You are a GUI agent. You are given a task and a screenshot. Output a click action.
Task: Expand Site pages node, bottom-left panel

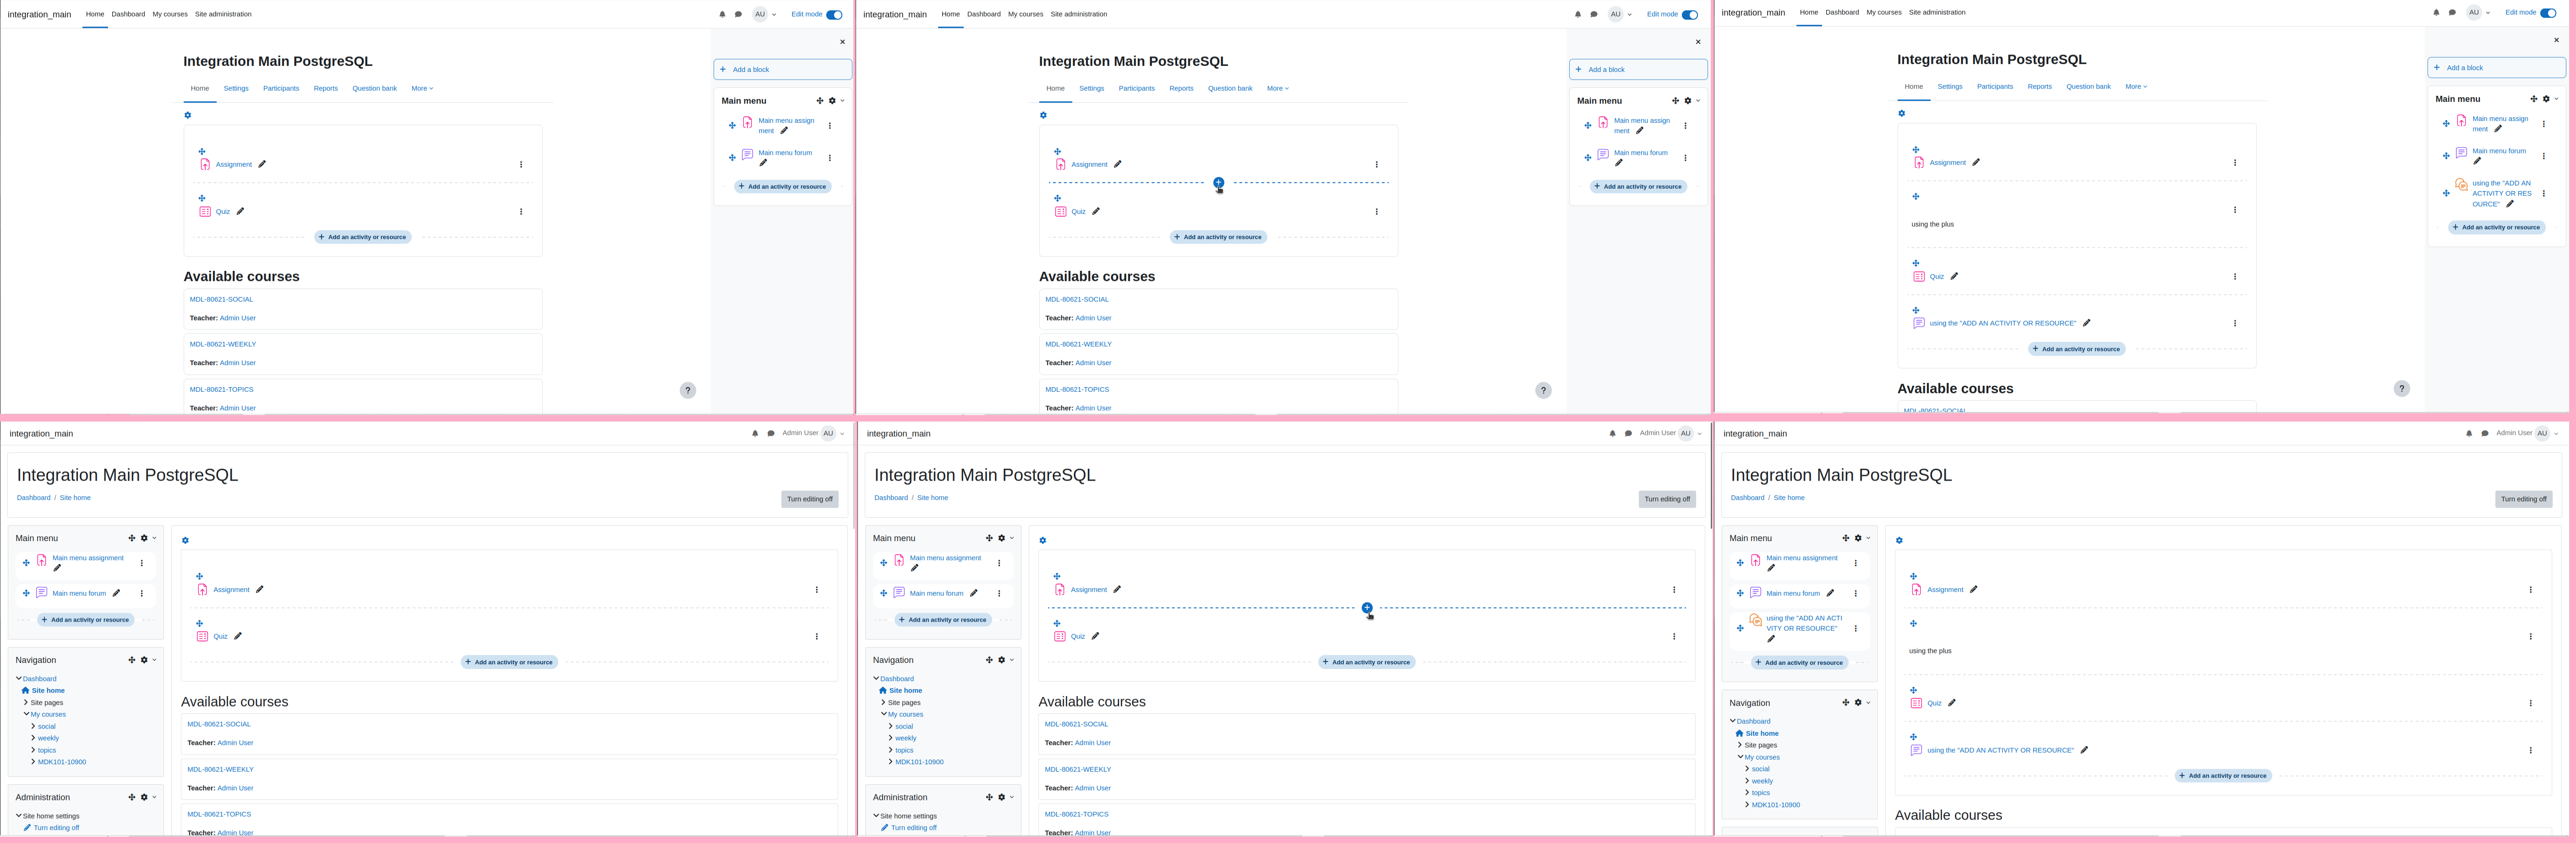coord(26,703)
